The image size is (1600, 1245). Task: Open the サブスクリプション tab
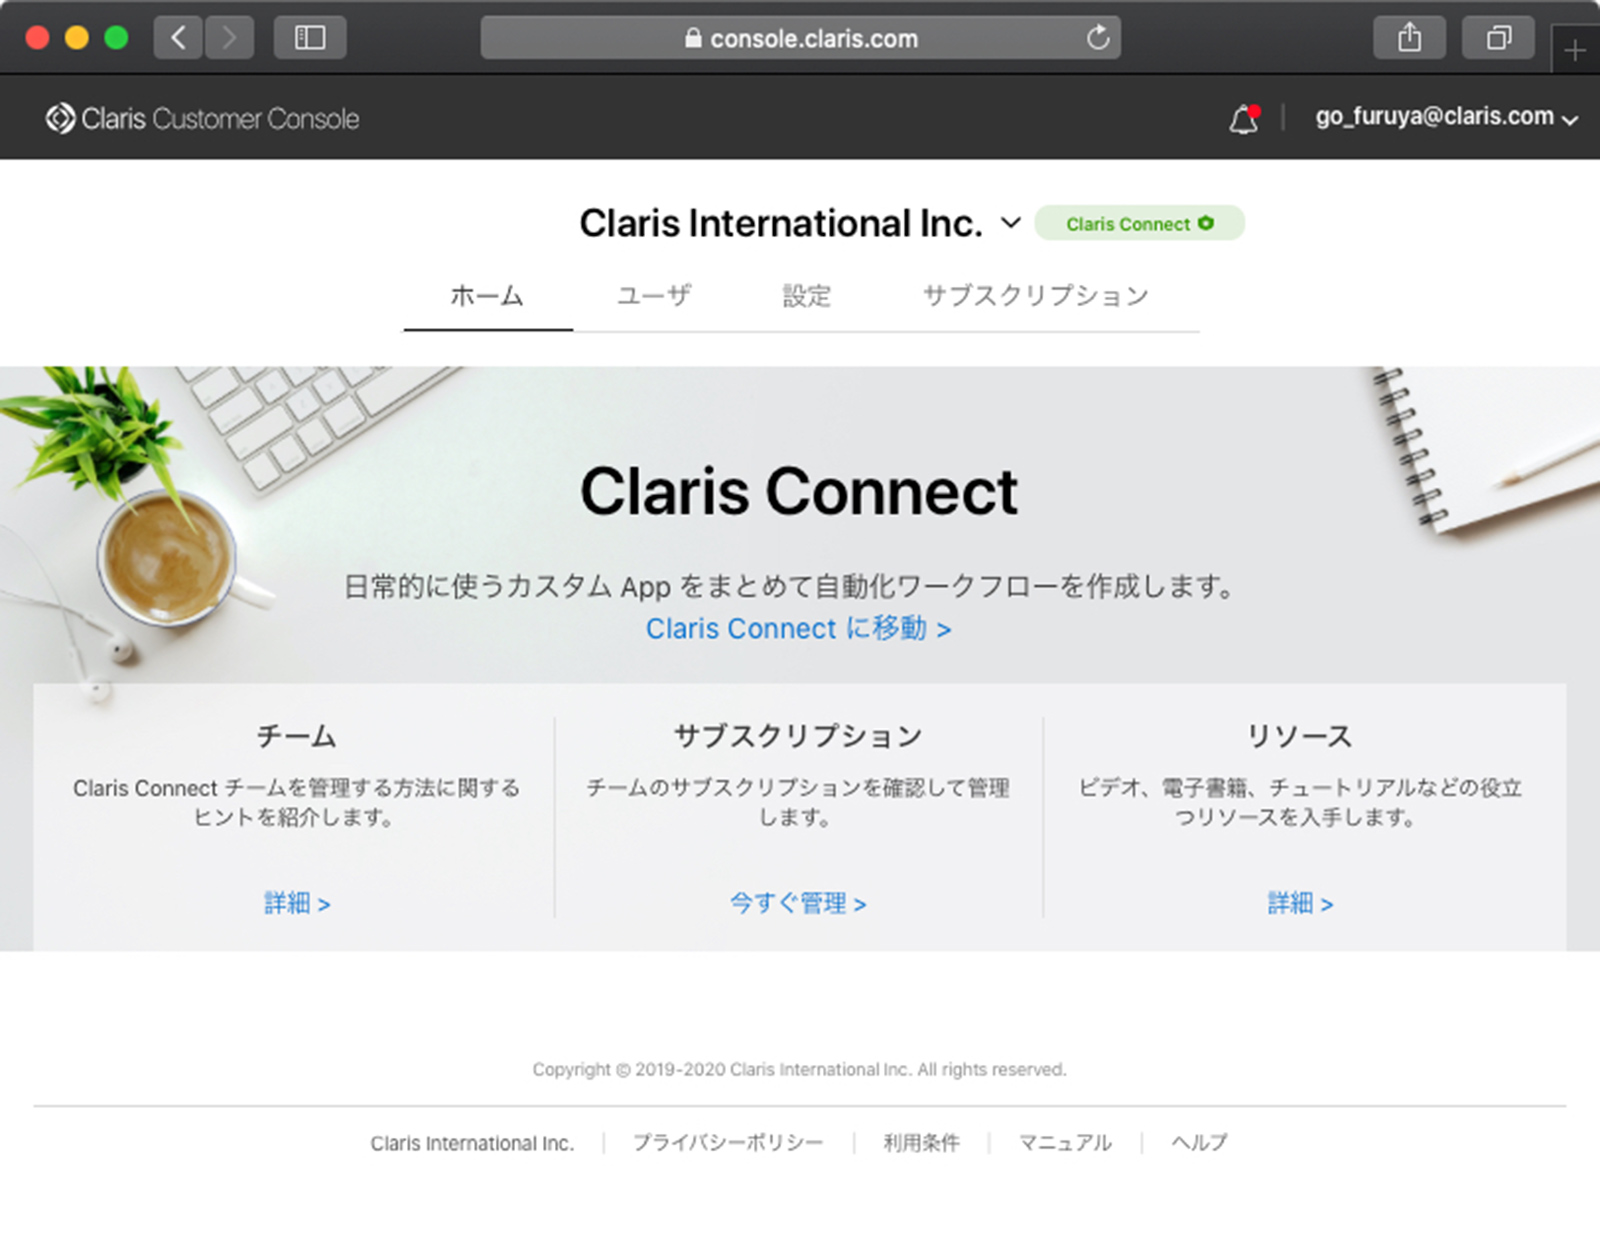click(x=1035, y=296)
